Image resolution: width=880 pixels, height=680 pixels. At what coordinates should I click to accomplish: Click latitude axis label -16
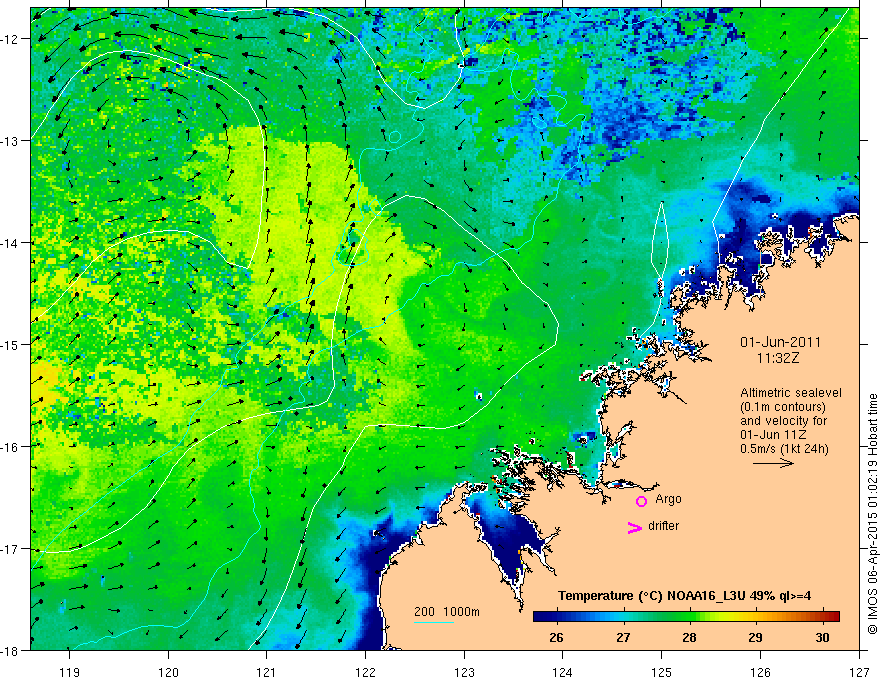tap(11, 447)
